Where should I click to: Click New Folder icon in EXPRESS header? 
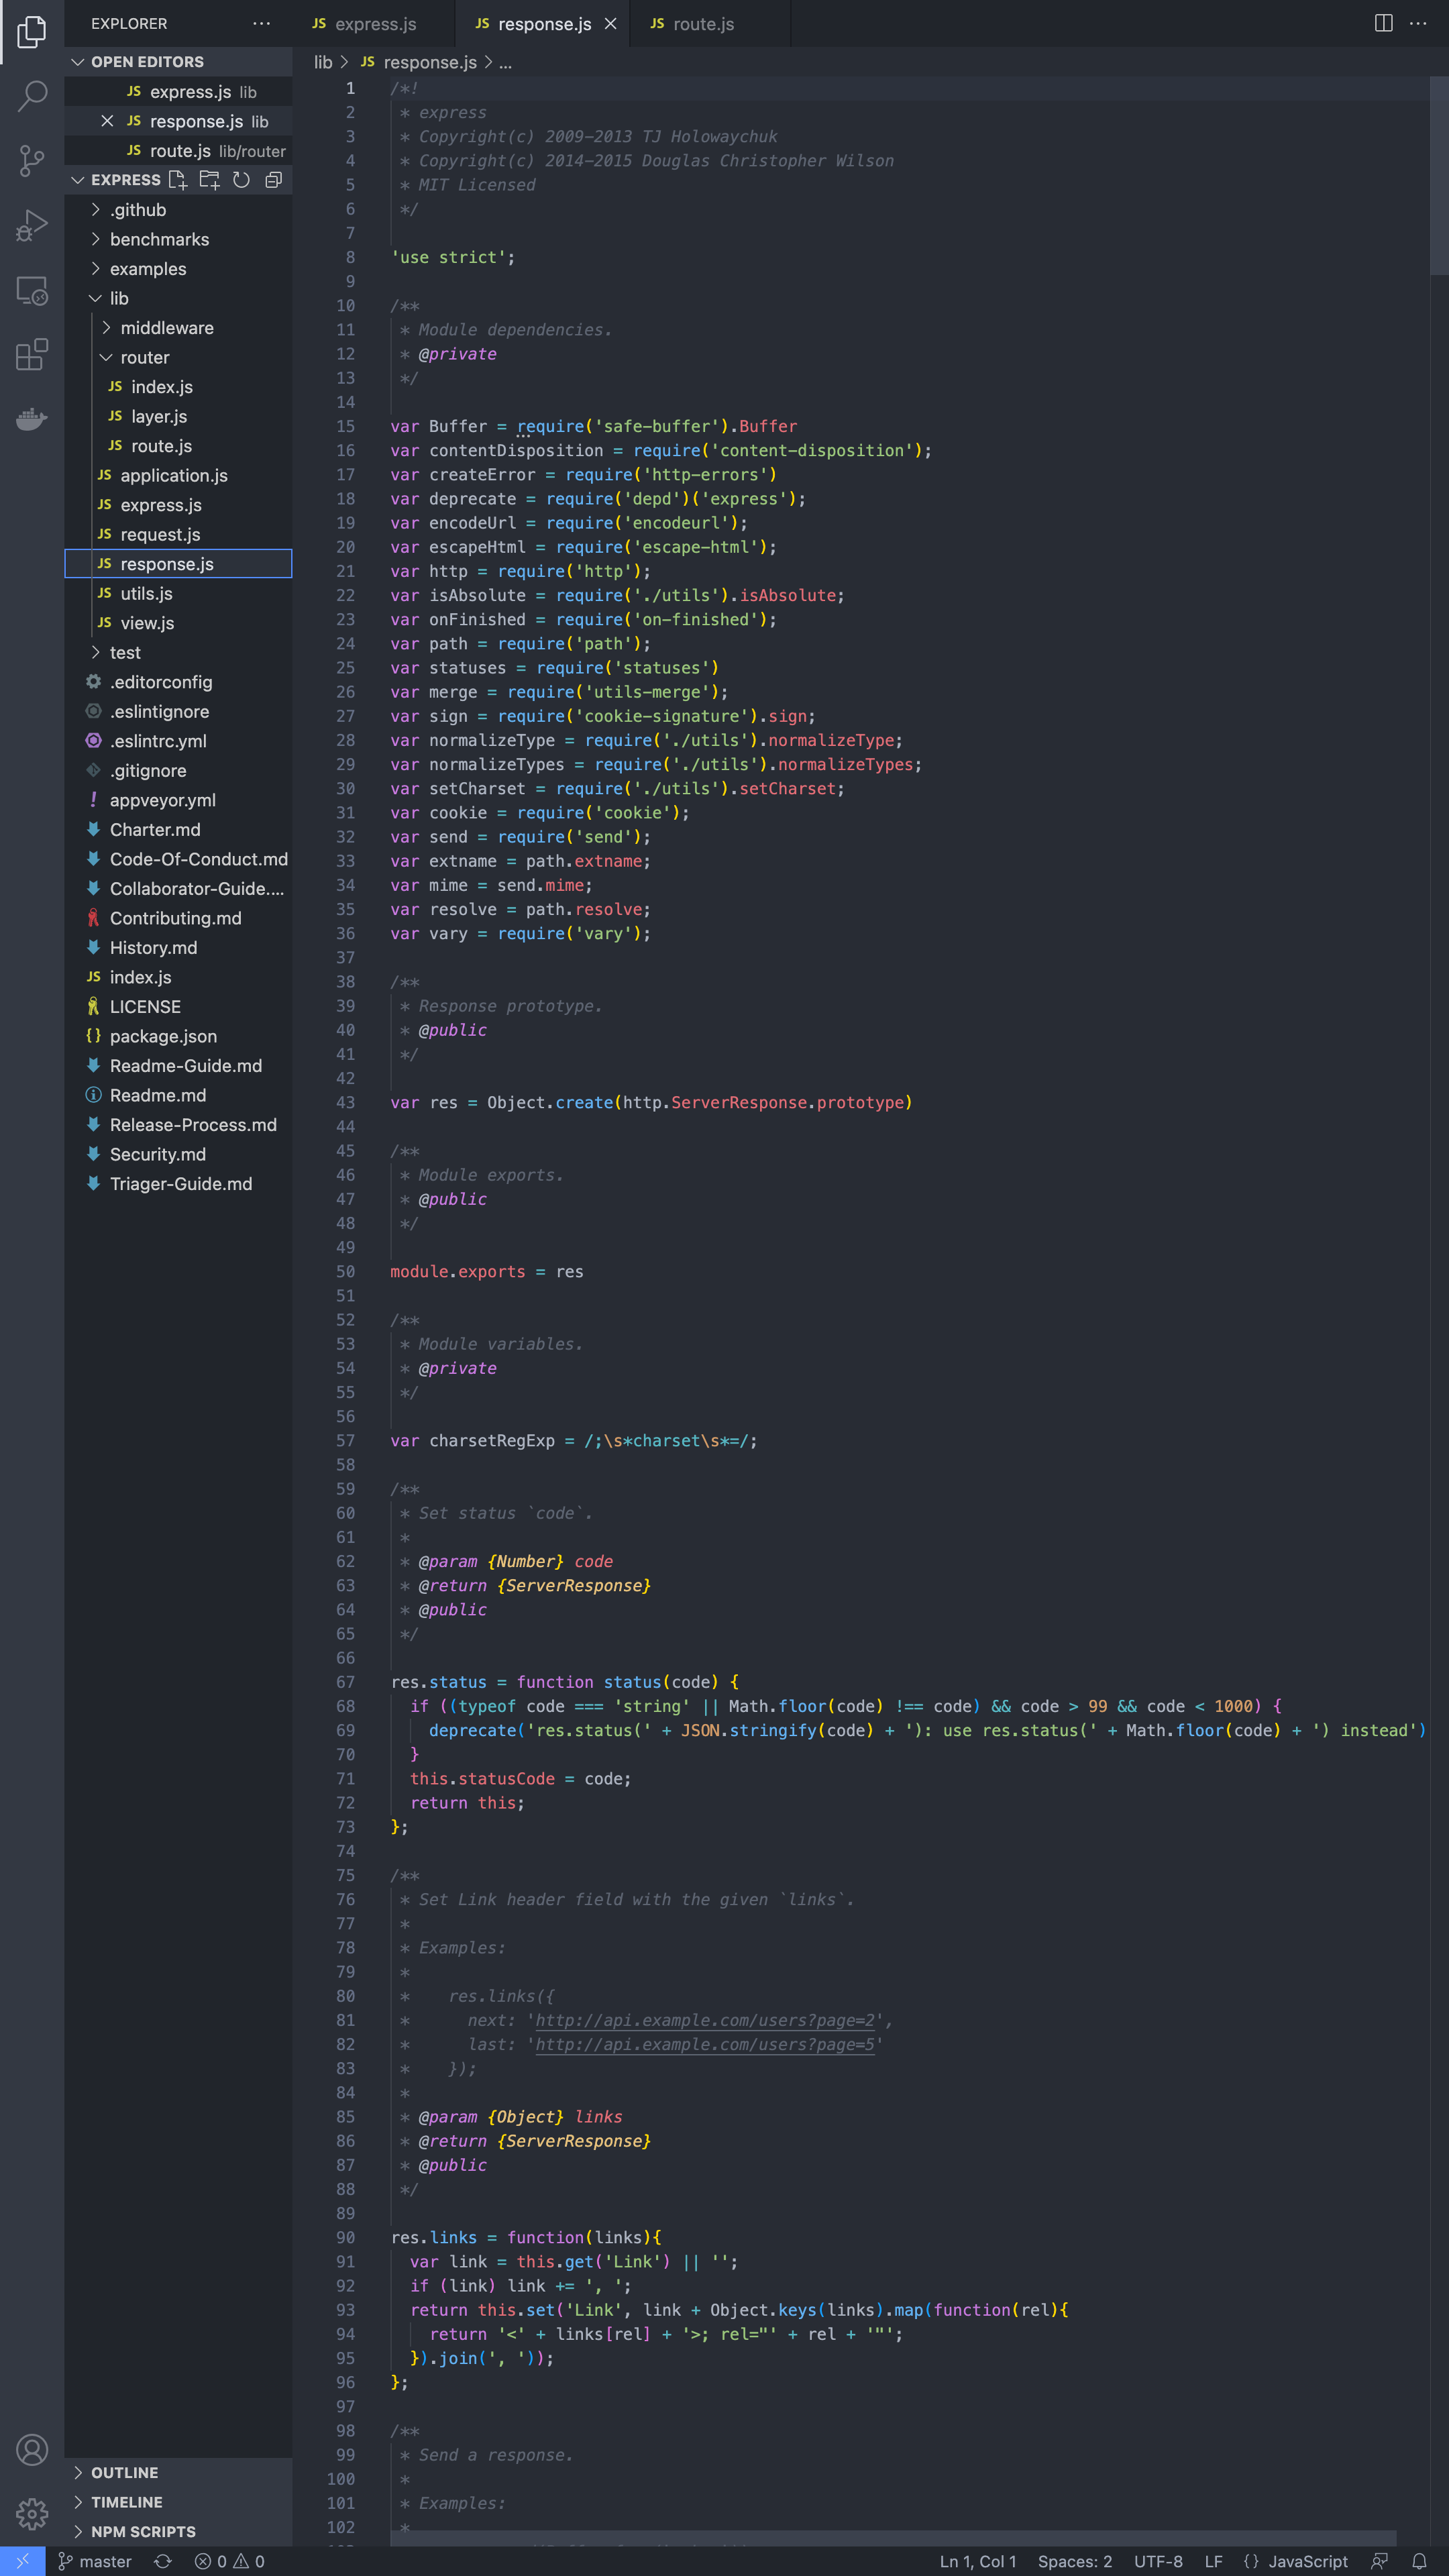[209, 180]
